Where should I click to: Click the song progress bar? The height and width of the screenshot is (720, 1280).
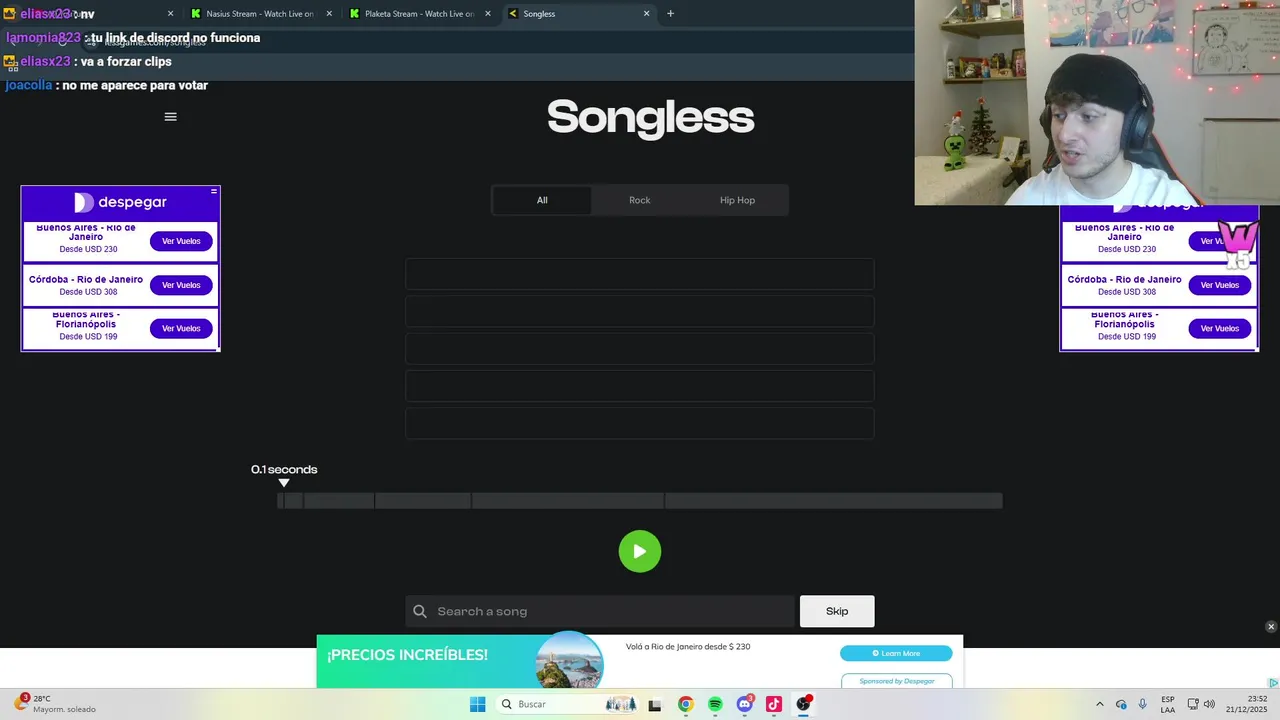pos(640,501)
